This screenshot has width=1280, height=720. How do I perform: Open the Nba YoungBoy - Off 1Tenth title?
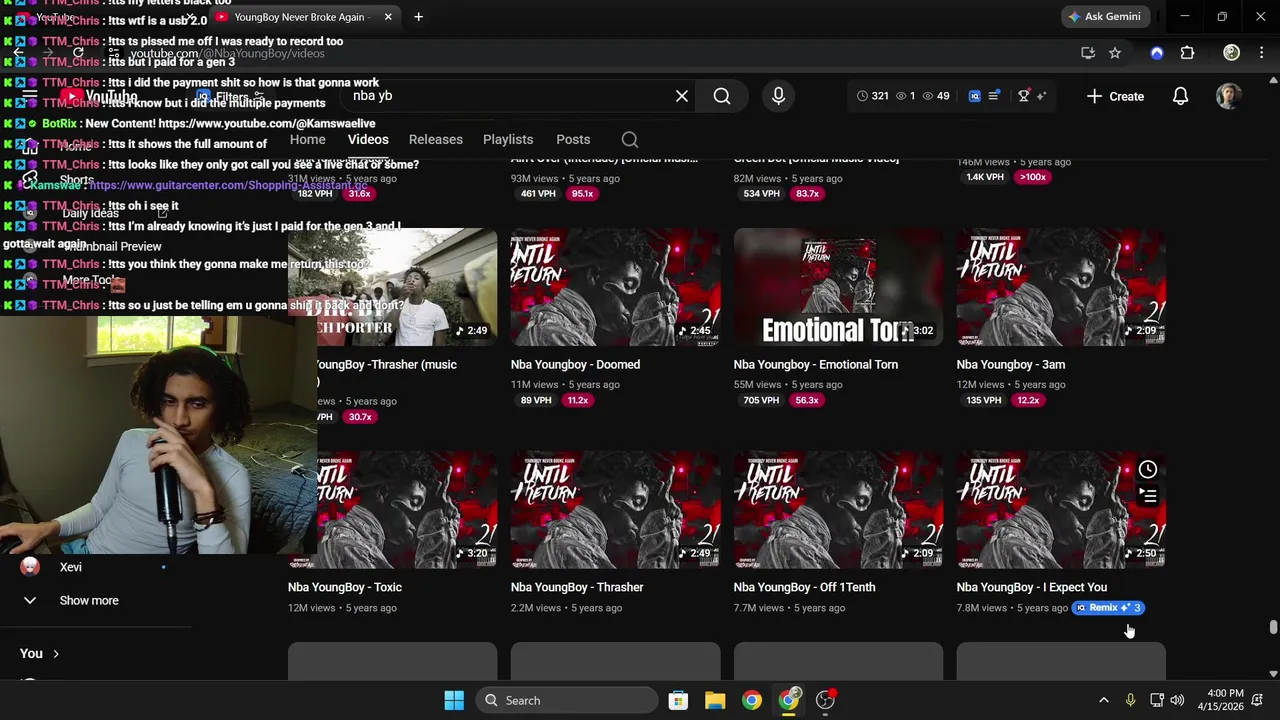(804, 588)
